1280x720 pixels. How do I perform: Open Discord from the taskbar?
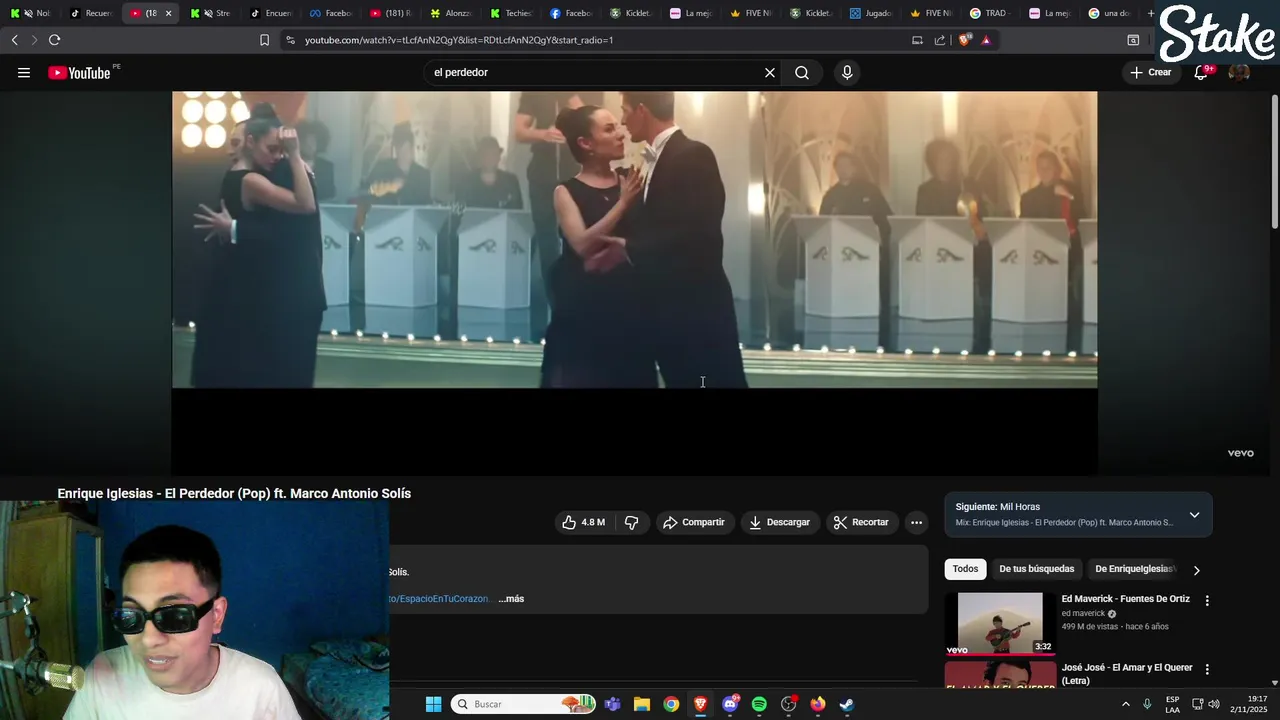(730, 704)
